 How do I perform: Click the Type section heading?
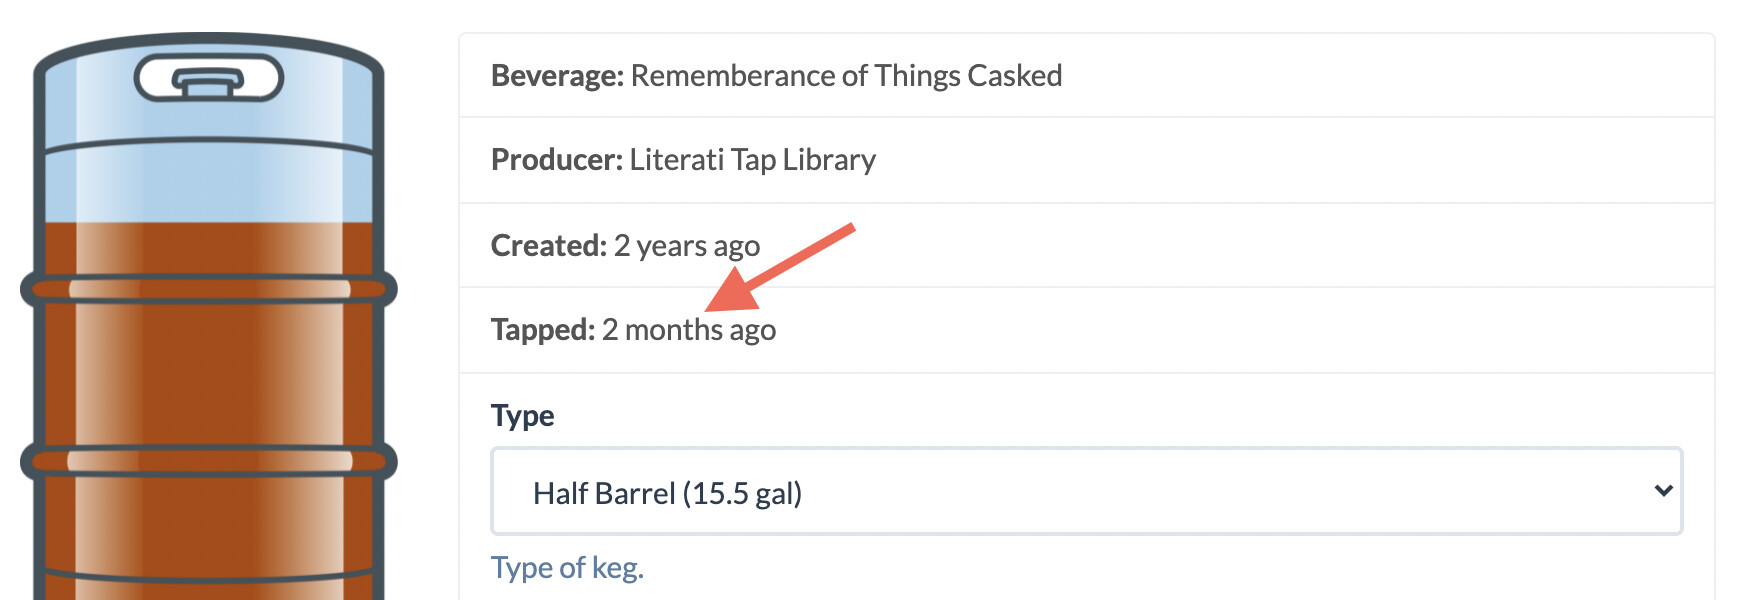tap(522, 416)
